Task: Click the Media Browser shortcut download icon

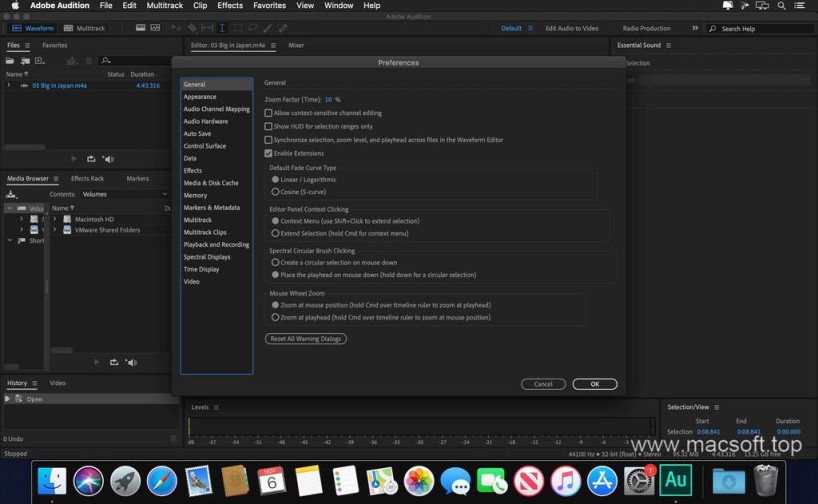Action: 11,194
